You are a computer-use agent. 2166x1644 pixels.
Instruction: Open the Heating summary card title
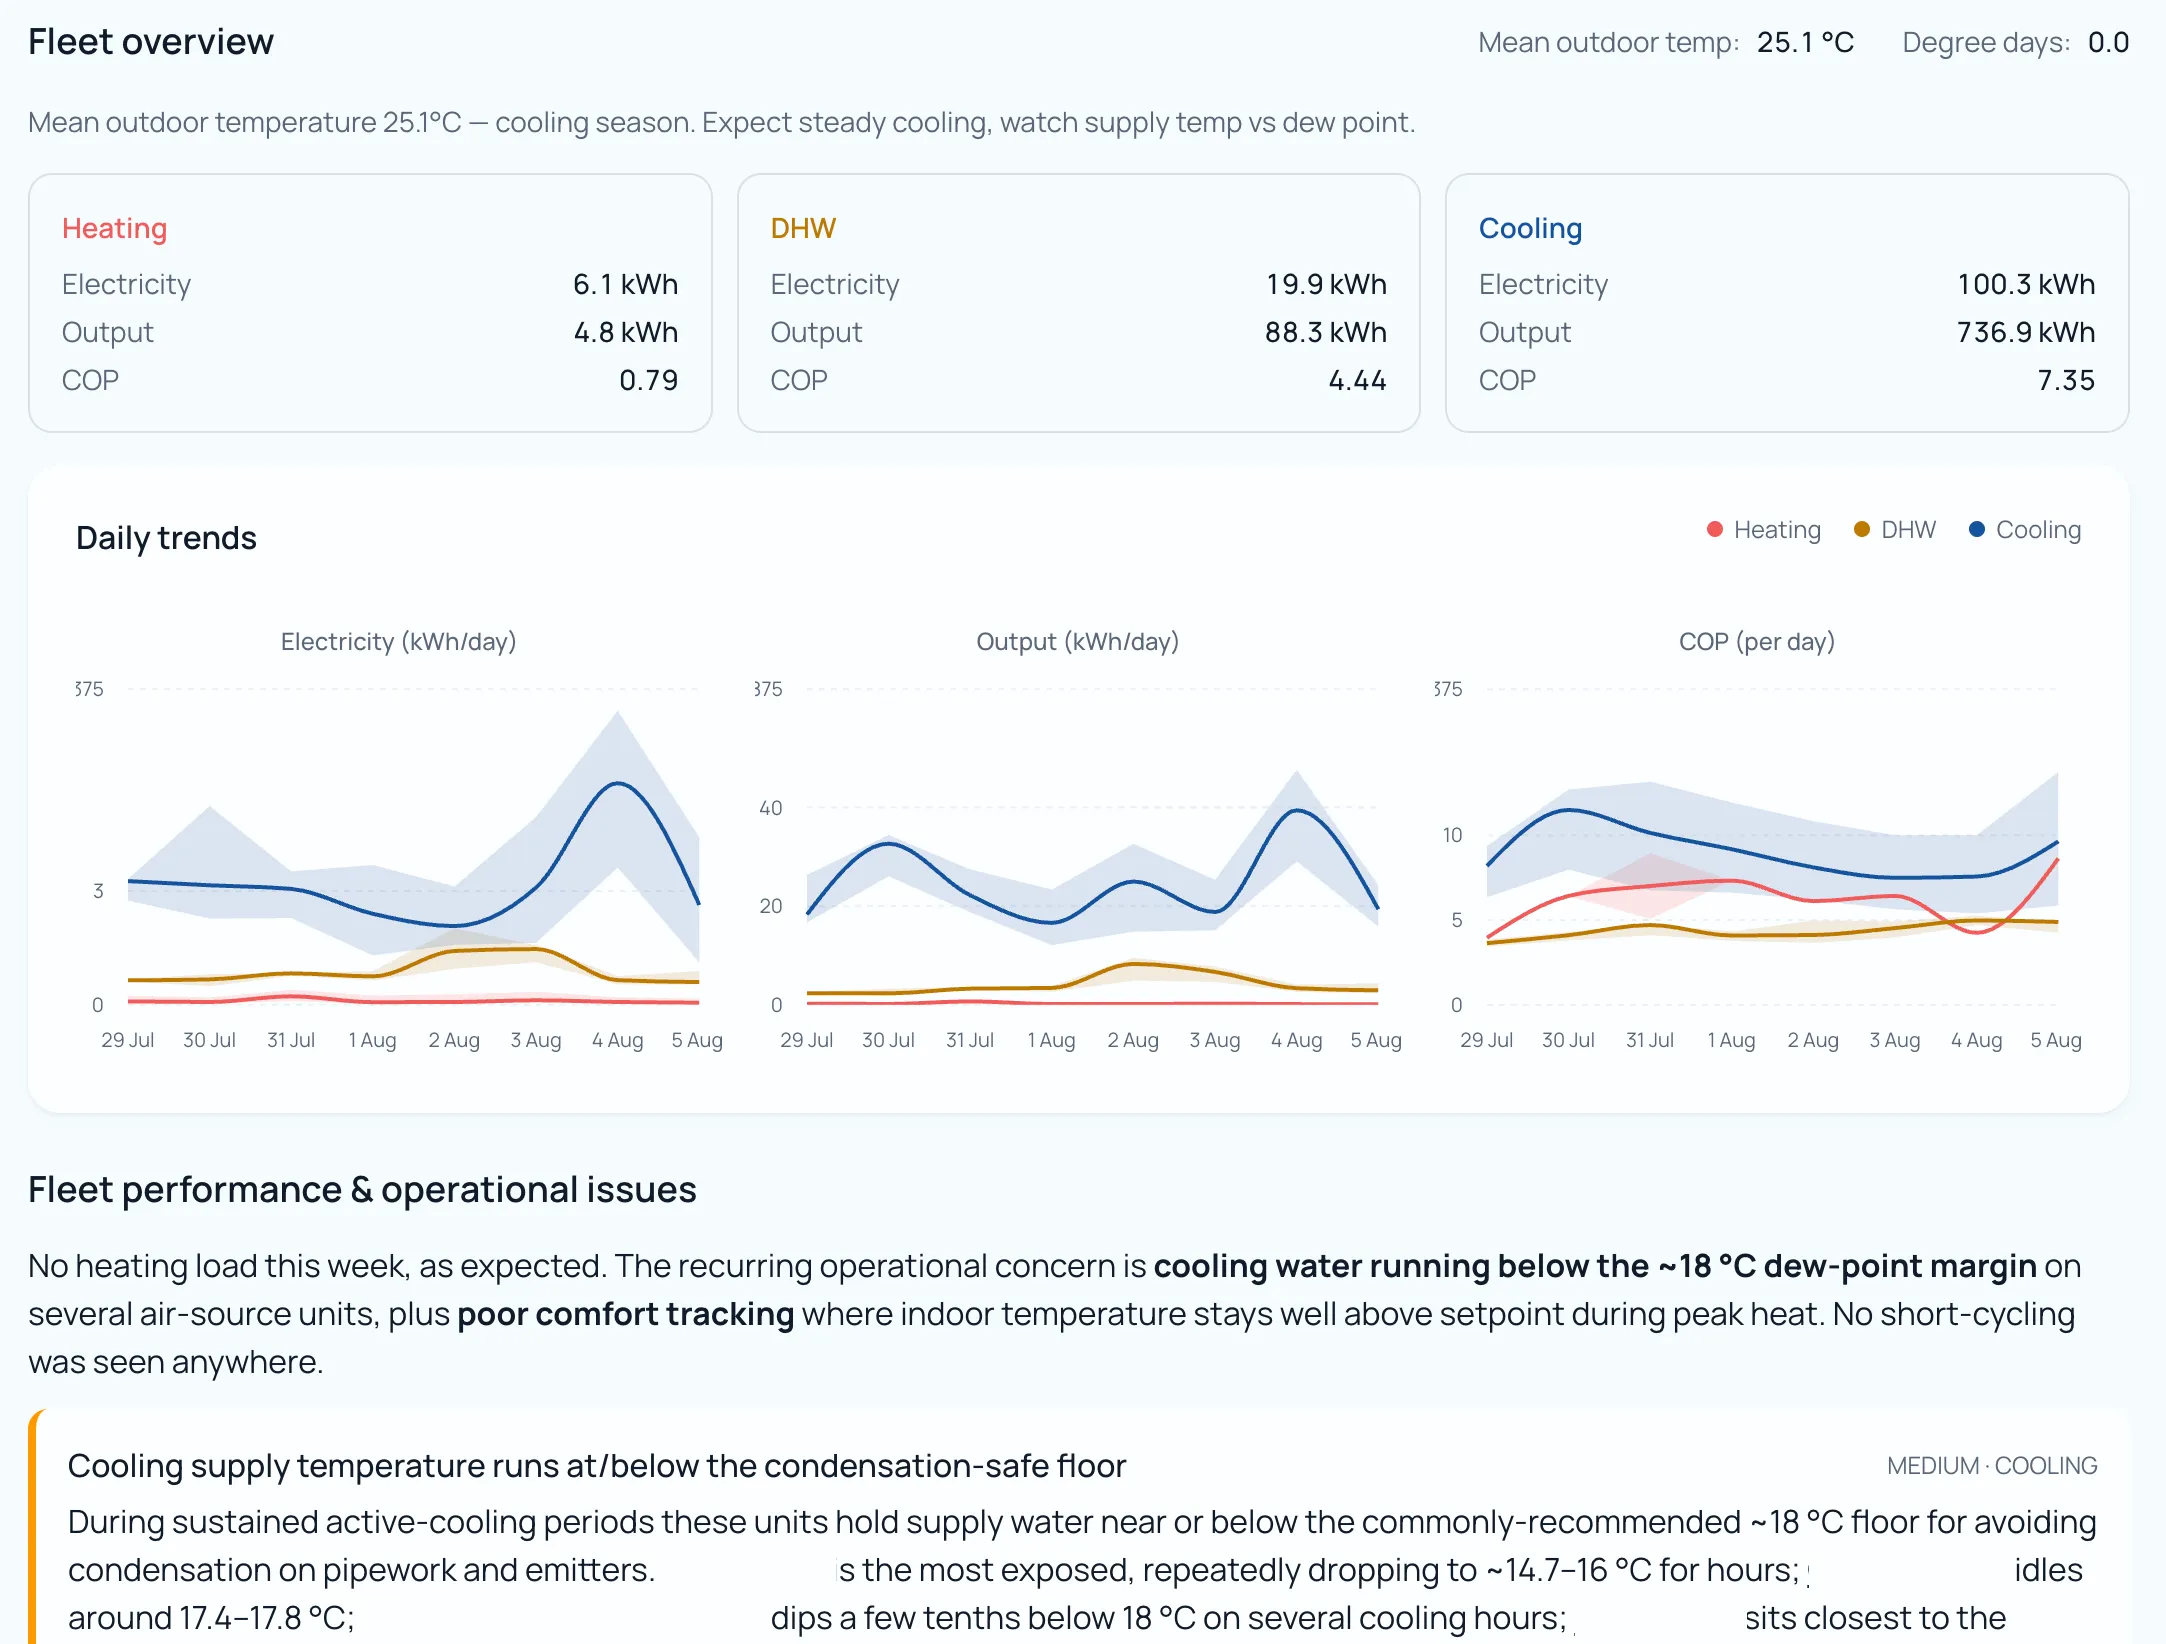coord(114,228)
